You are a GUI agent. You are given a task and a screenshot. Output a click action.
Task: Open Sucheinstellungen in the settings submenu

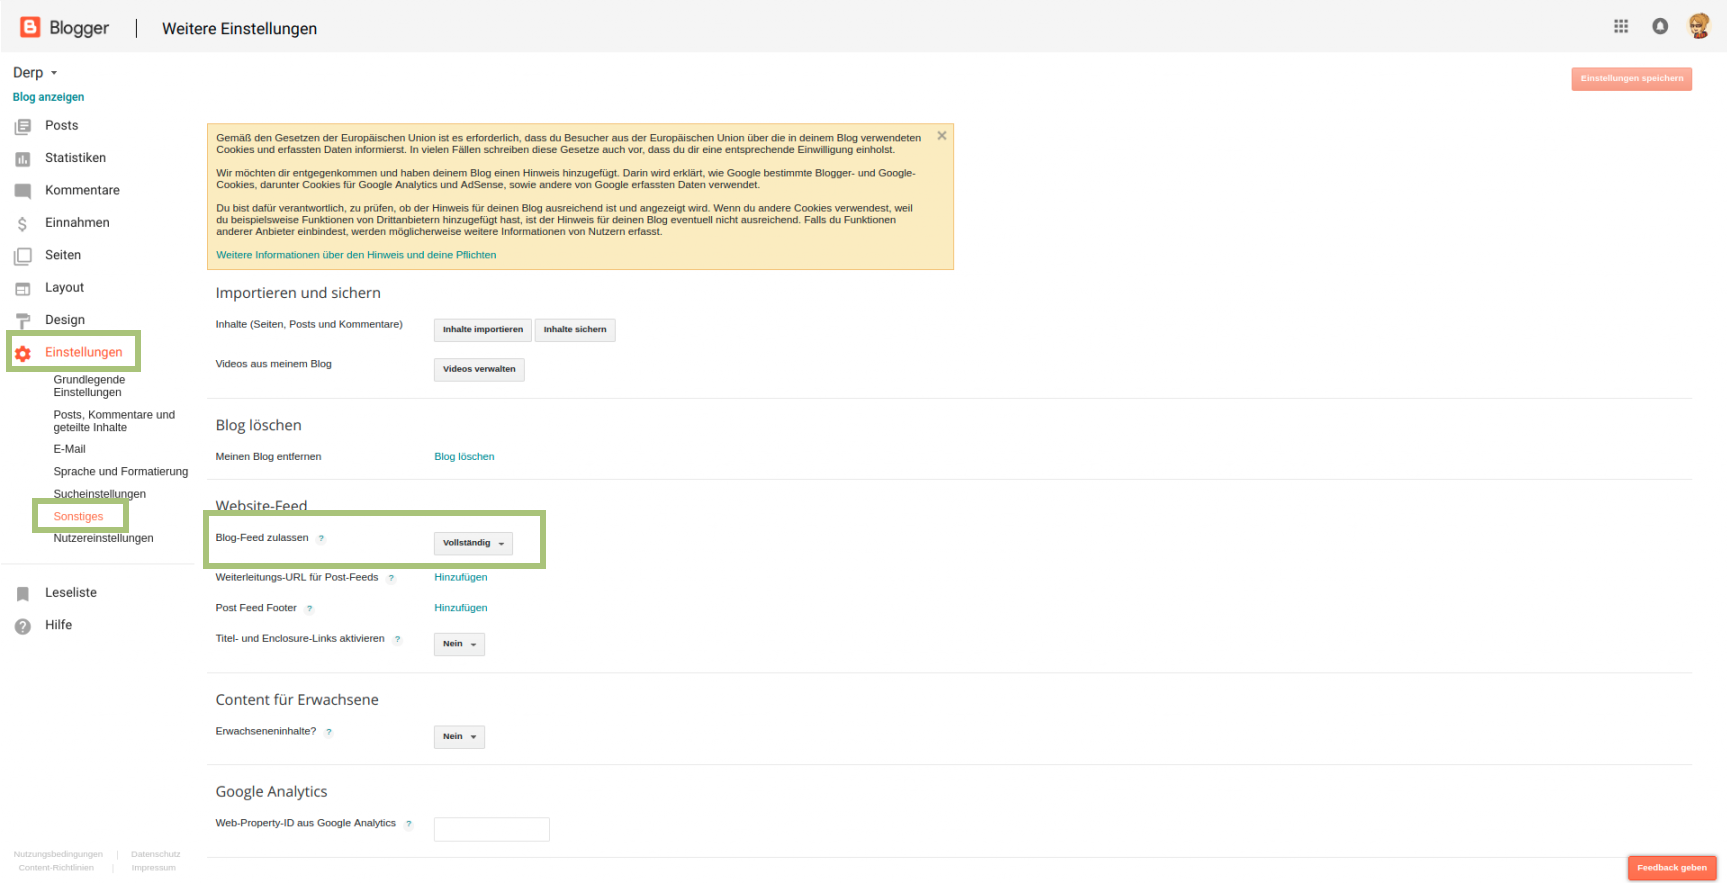pyautogui.click(x=99, y=494)
